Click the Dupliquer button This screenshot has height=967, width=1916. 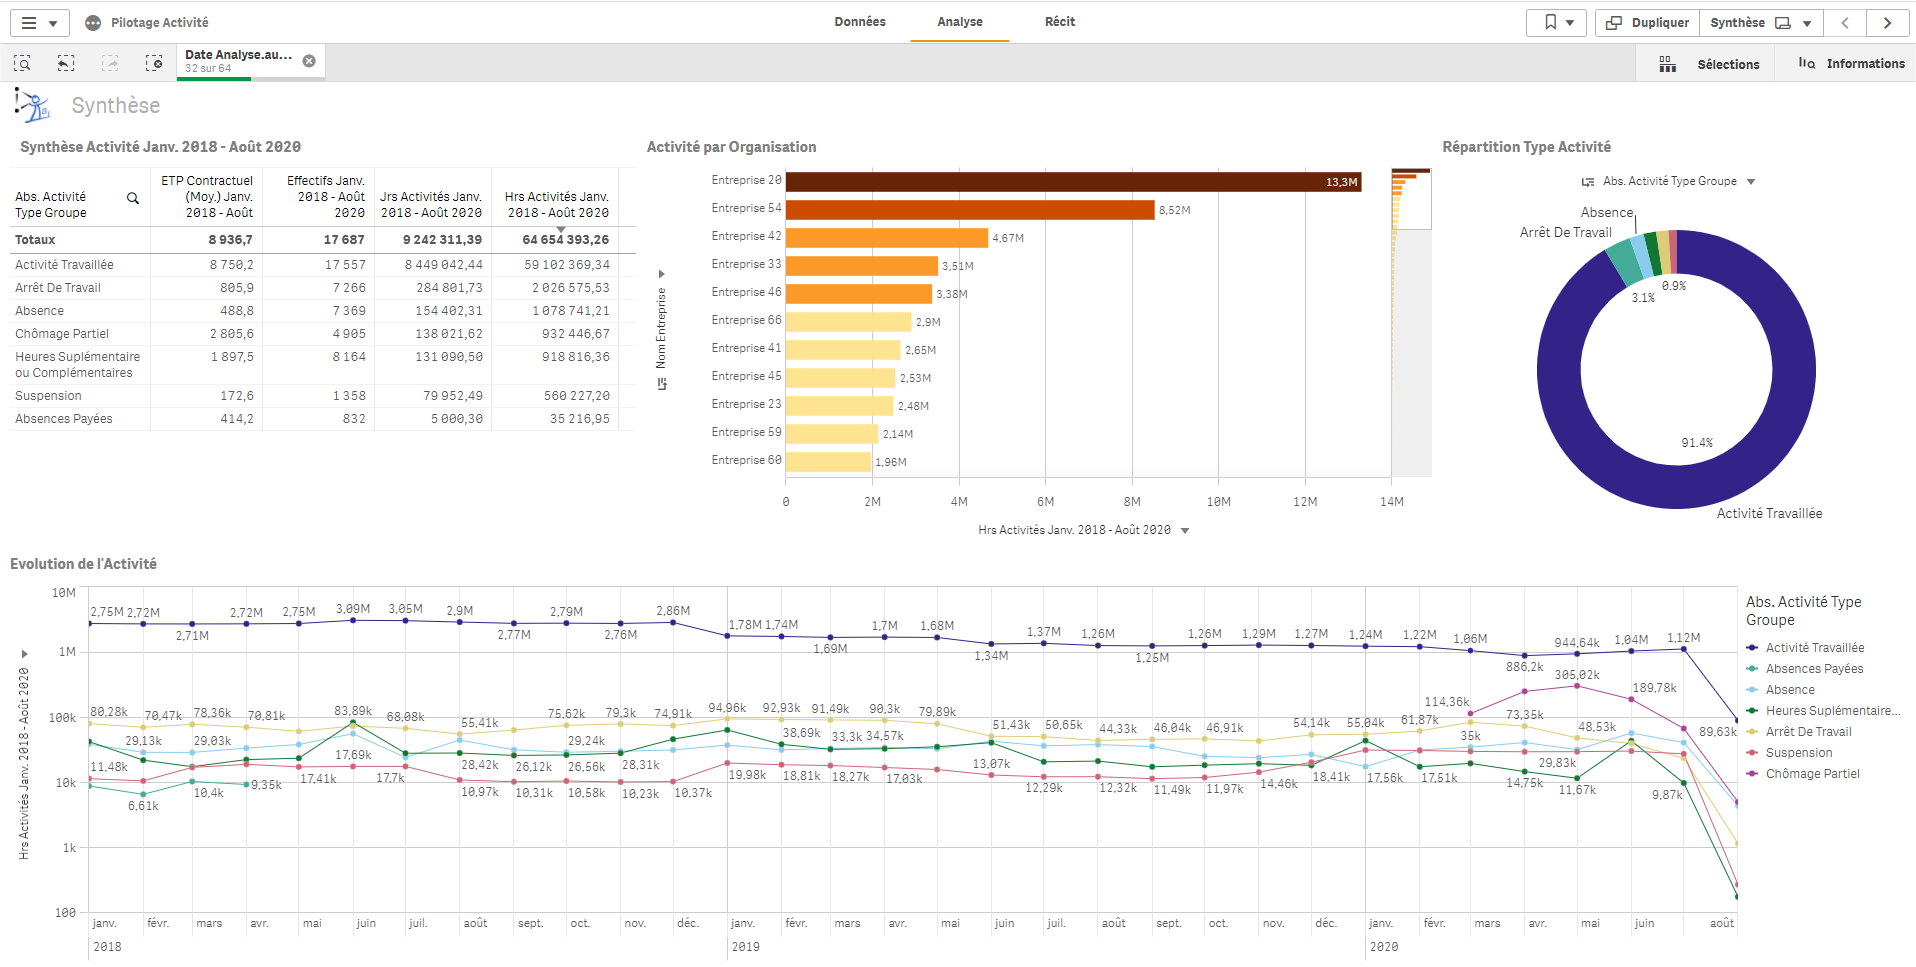pos(1647,23)
